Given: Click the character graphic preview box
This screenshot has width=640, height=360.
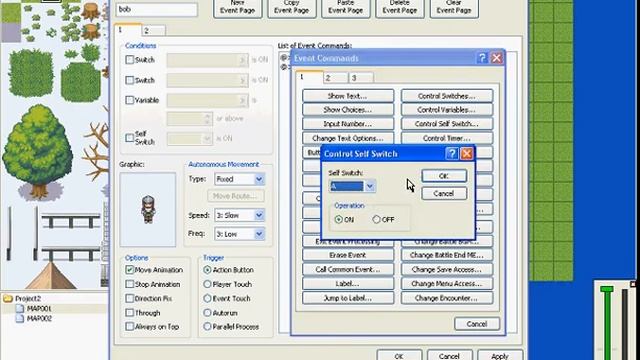Looking at the screenshot, I should click(x=148, y=209).
